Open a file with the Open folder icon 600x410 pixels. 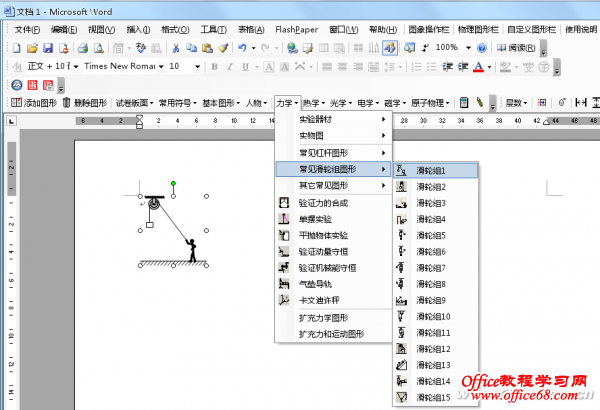coord(32,48)
